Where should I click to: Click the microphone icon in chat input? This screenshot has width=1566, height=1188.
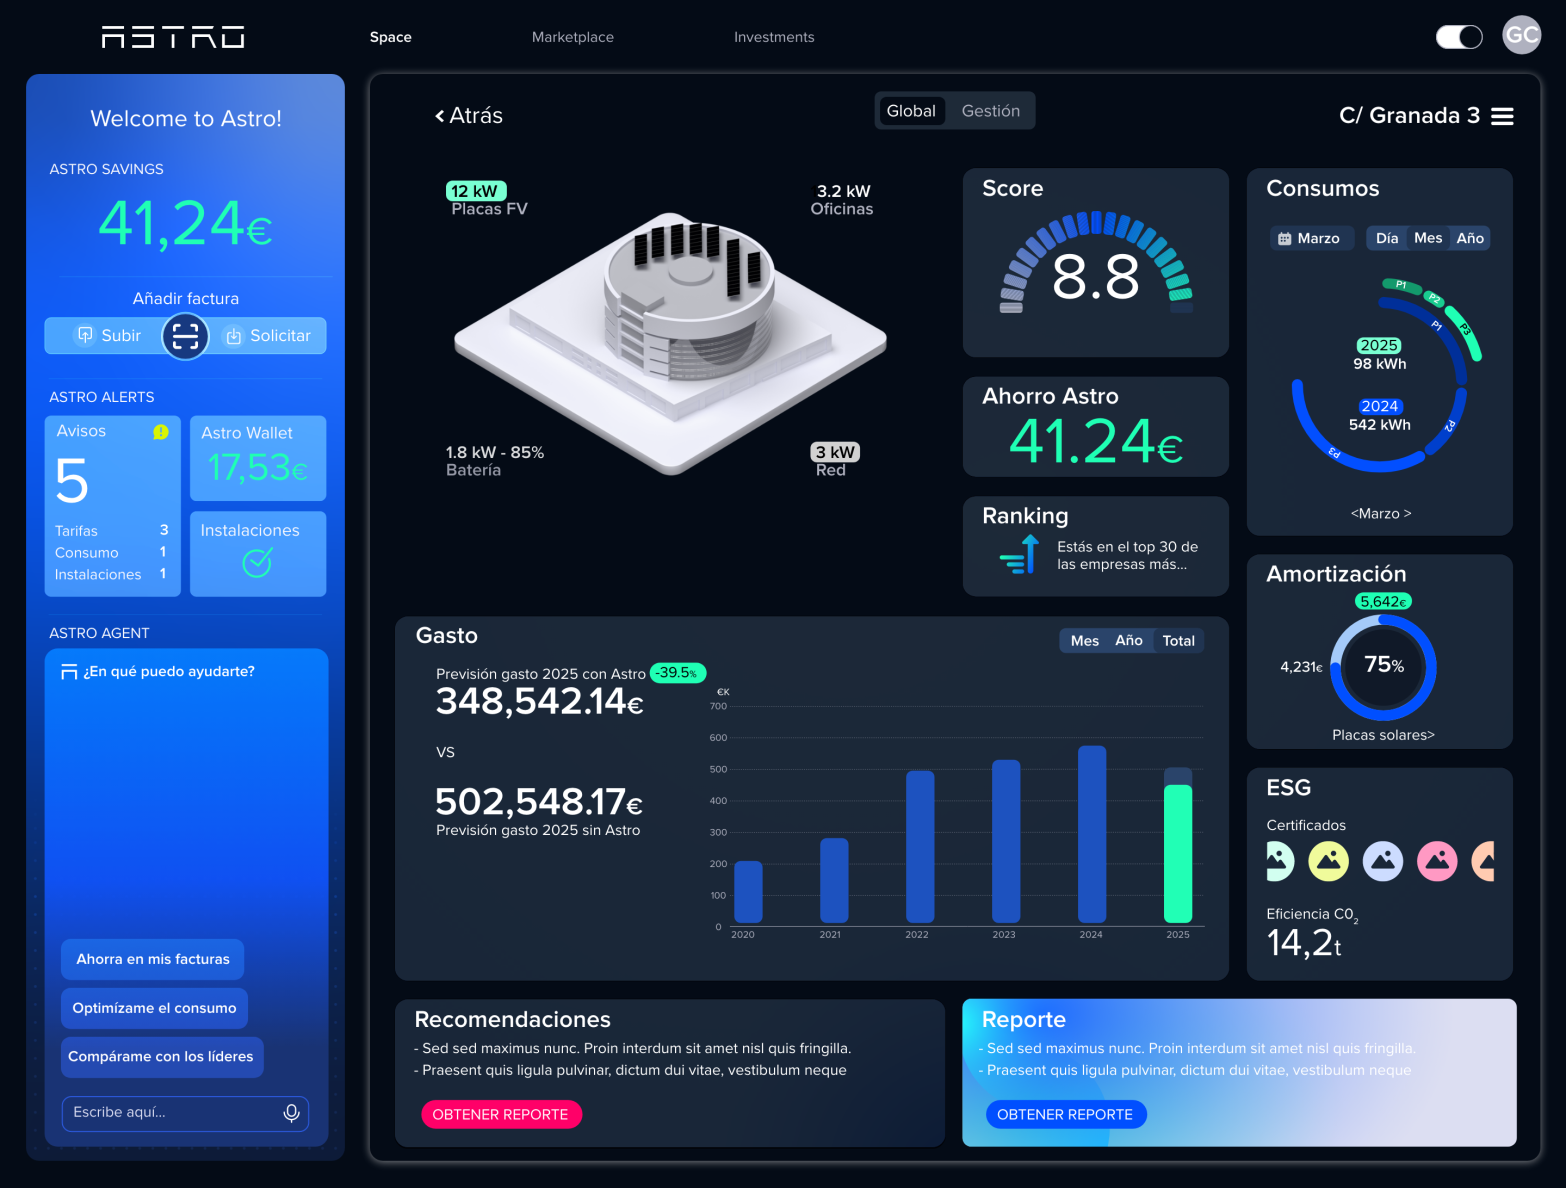[291, 1113]
